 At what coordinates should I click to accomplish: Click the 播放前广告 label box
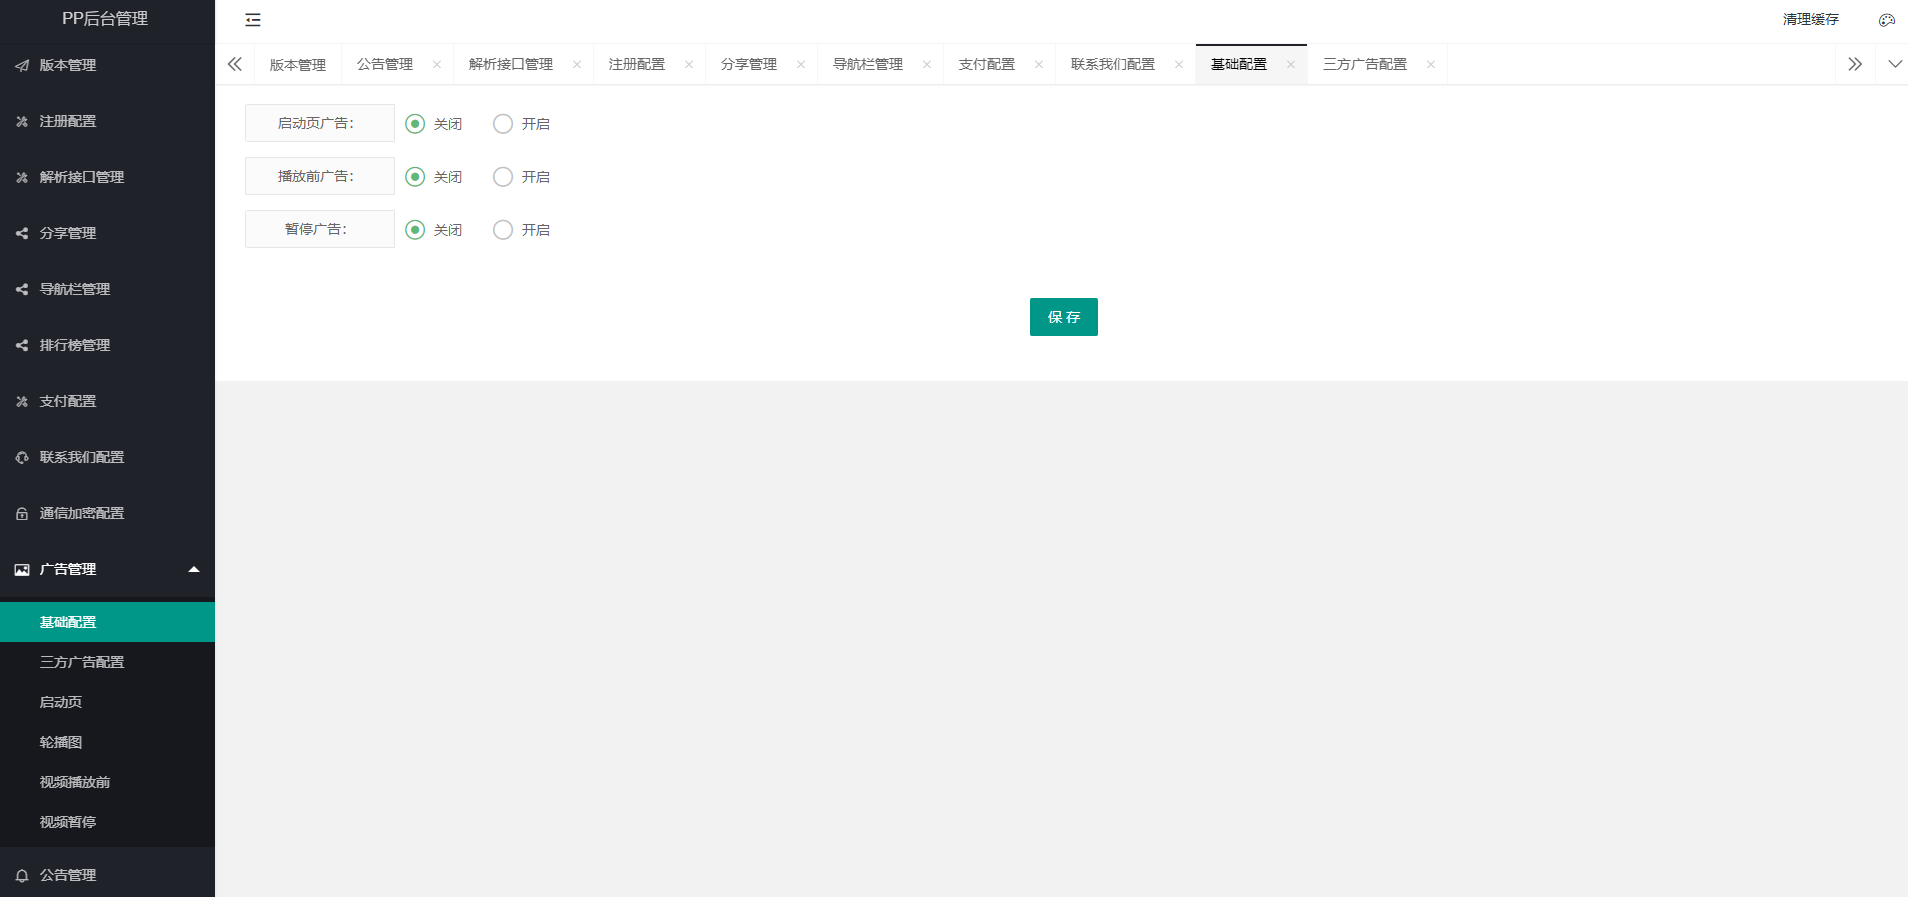coord(320,176)
